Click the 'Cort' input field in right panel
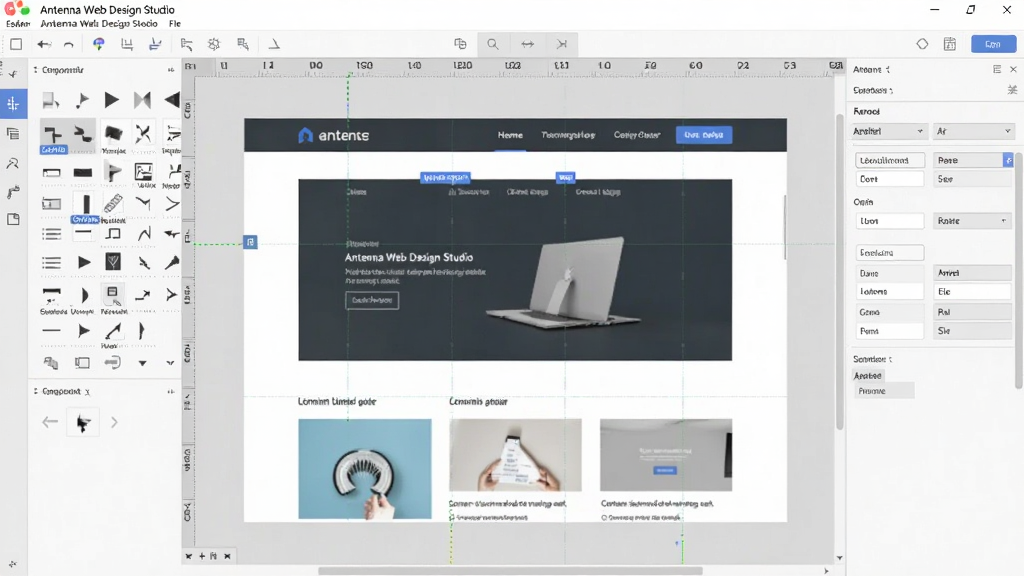This screenshot has height=576, width=1024. coord(890,179)
